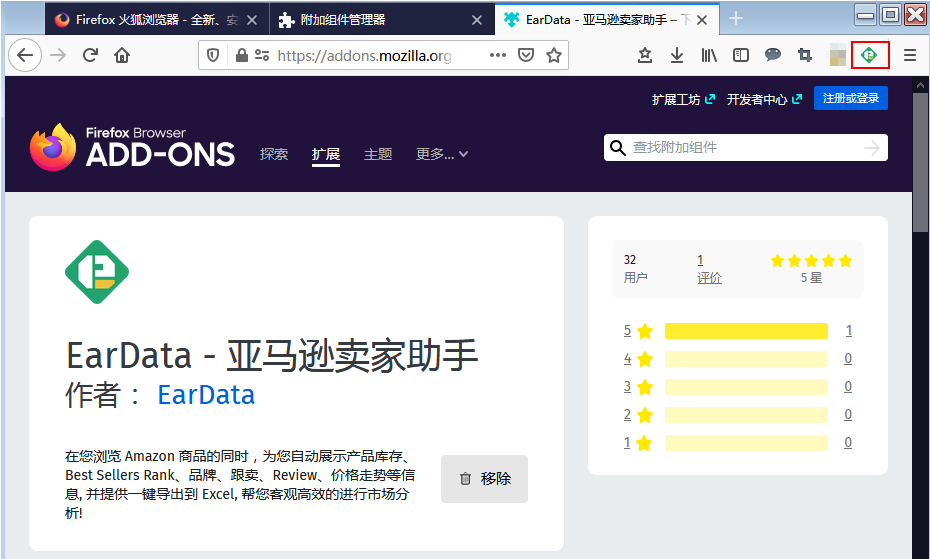Click the 5-star rating bar
The width and height of the screenshot is (930, 559).
(x=746, y=331)
